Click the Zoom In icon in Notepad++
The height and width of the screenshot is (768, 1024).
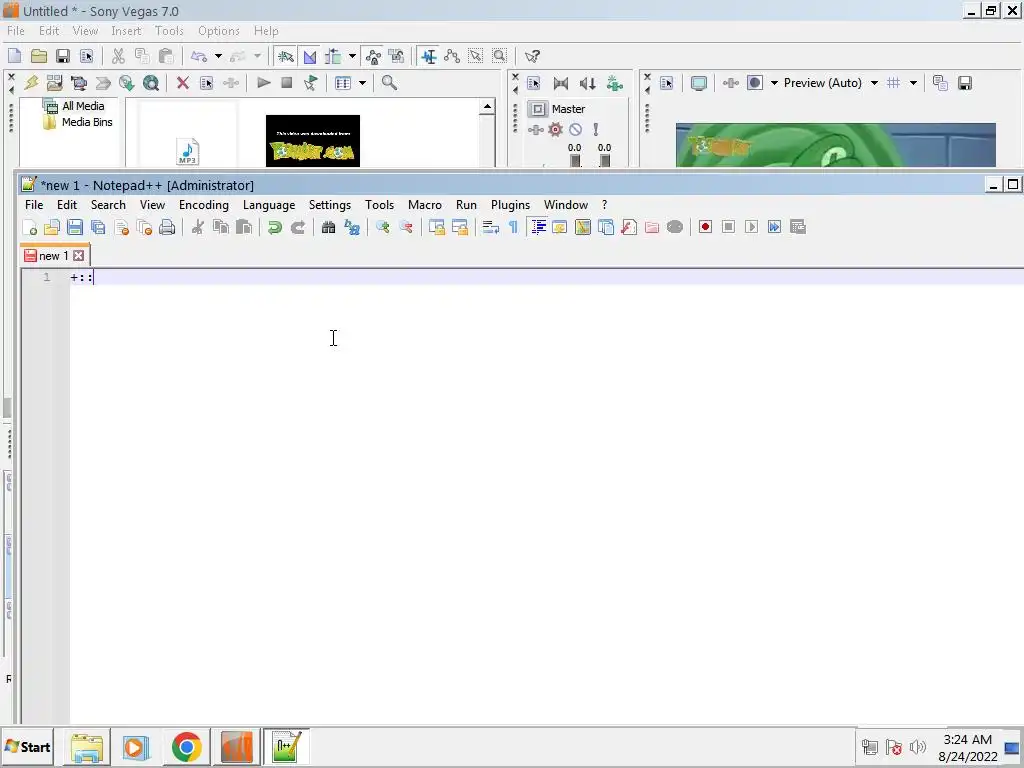click(x=383, y=227)
